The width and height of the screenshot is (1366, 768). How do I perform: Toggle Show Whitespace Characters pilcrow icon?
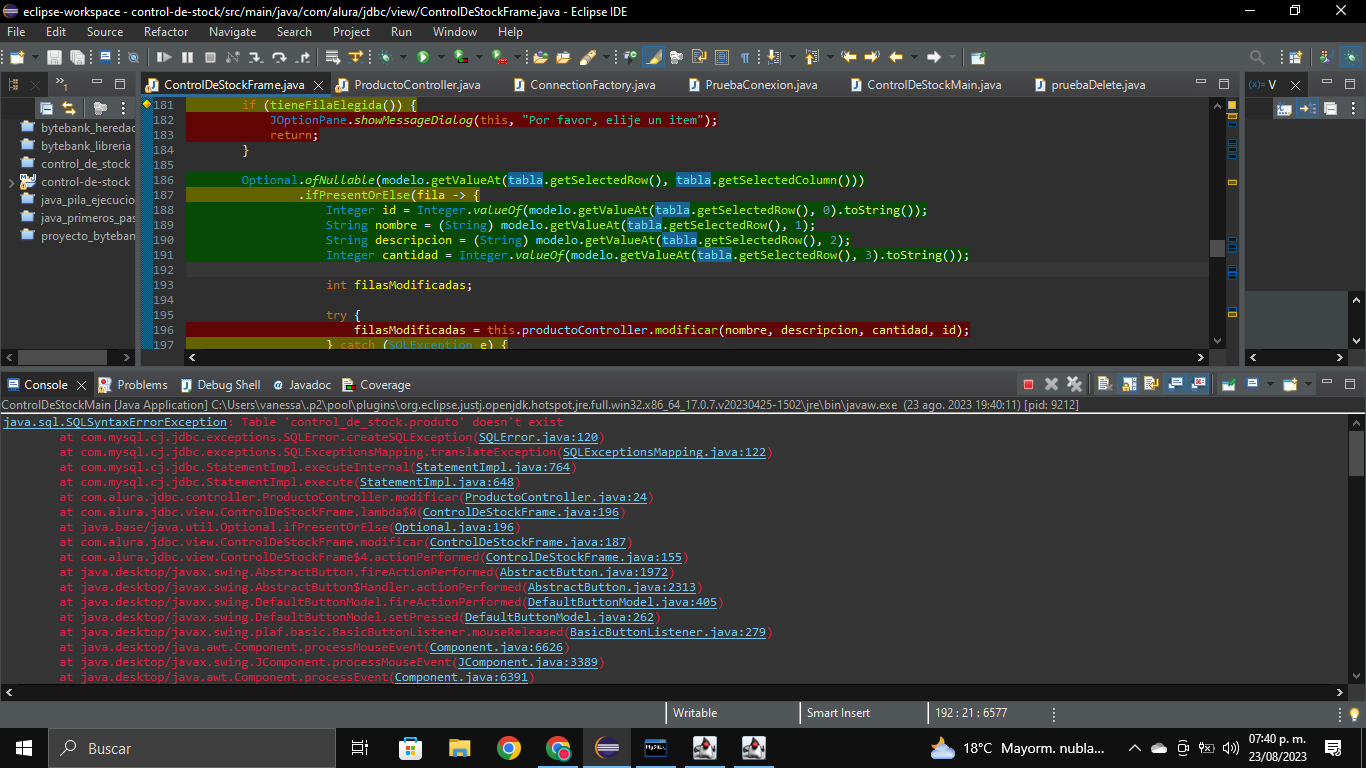tap(745, 57)
